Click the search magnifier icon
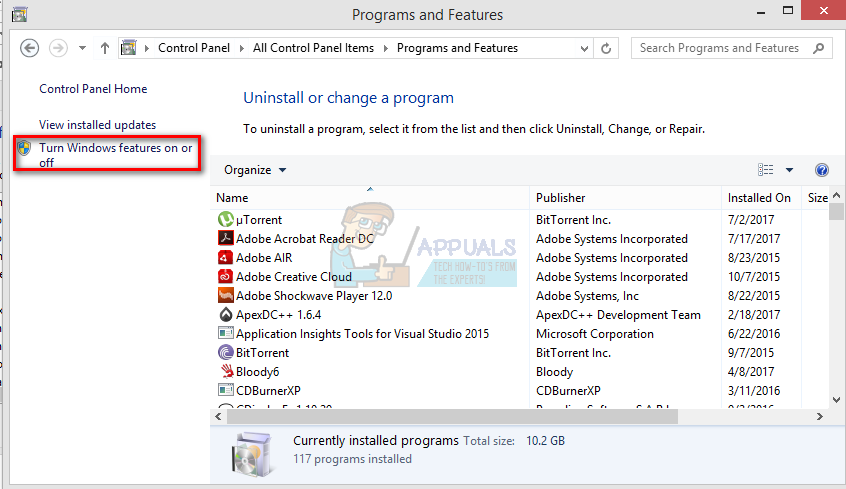Image resolution: width=846 pixels, height=489 pixels. coord(818,48)
